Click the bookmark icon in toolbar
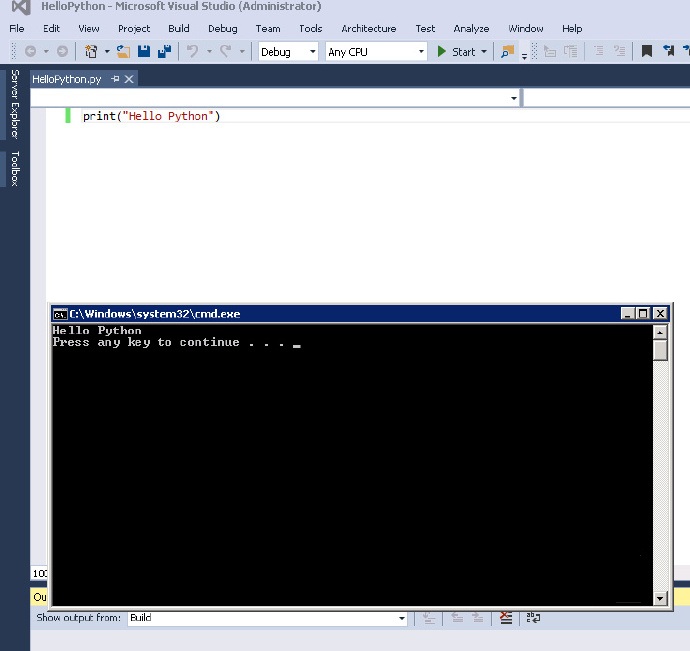Image resolution: width=690 pixels, height=651 pixels. pyautogui.click(x=647, y=52)
